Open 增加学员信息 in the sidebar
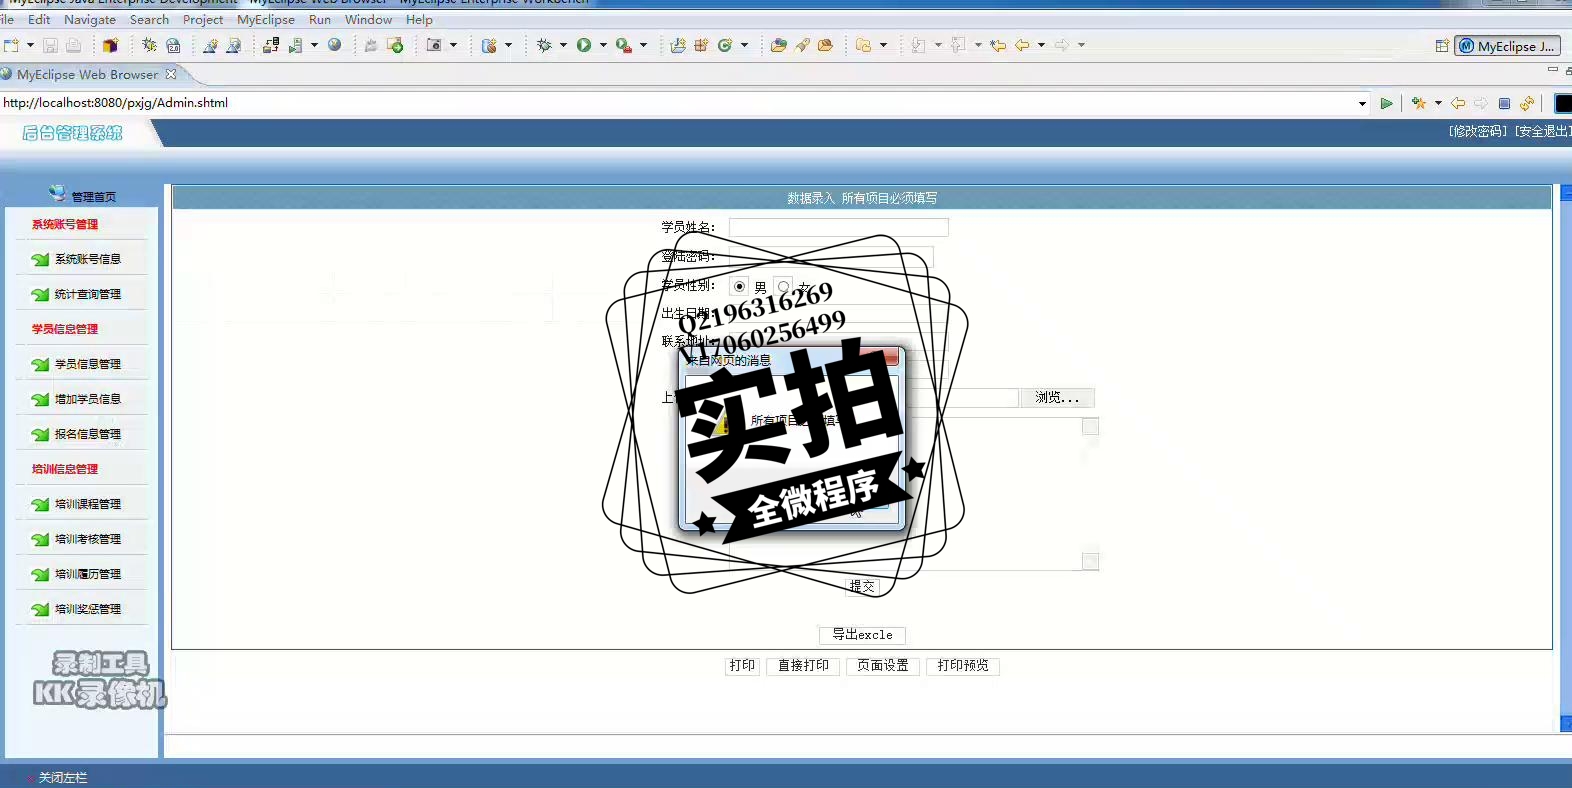 87,399
